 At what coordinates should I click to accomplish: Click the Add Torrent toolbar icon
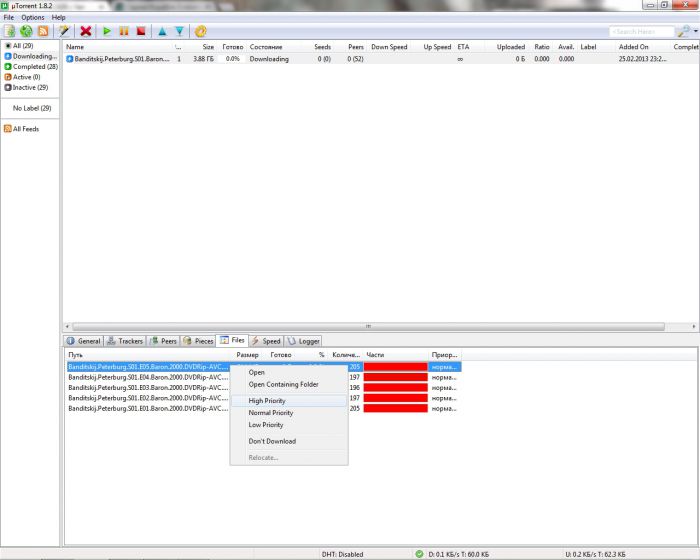9,32
